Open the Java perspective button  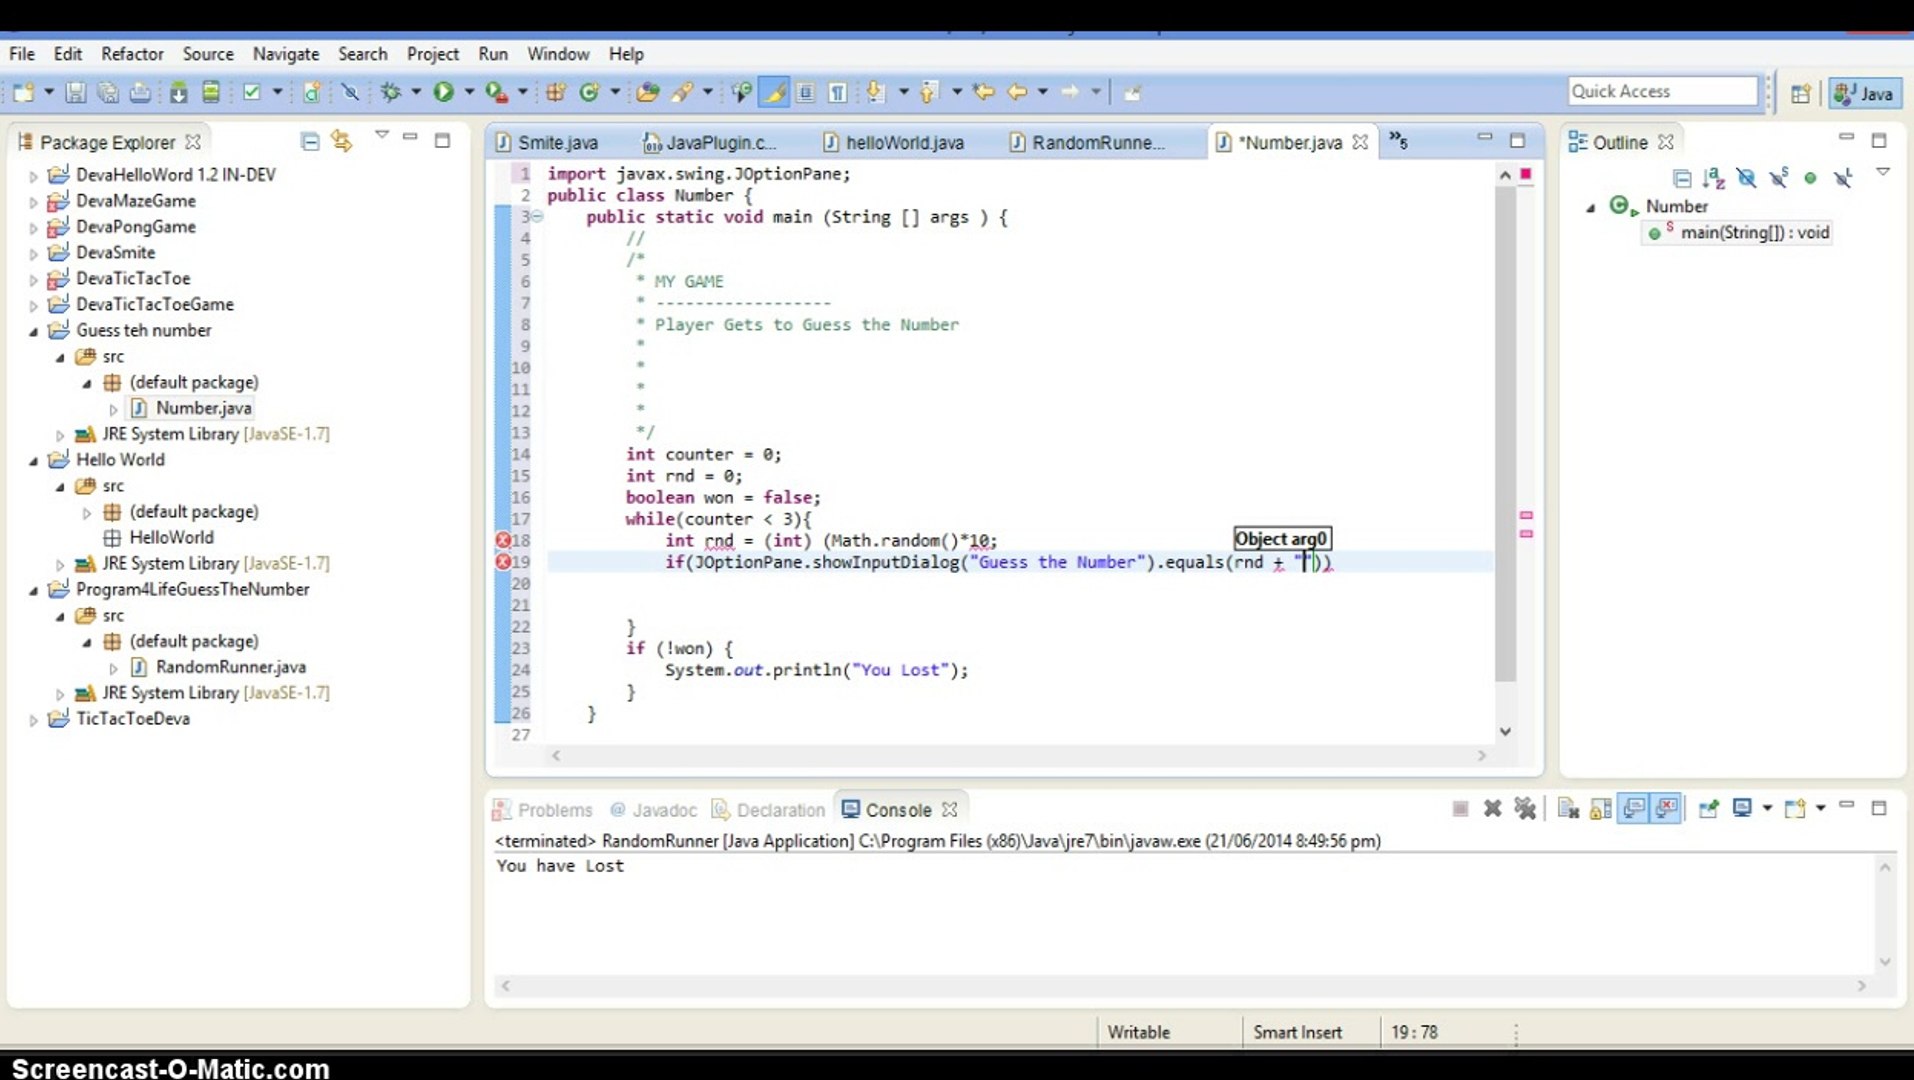pyautogui.click(x=1863, y=93)
